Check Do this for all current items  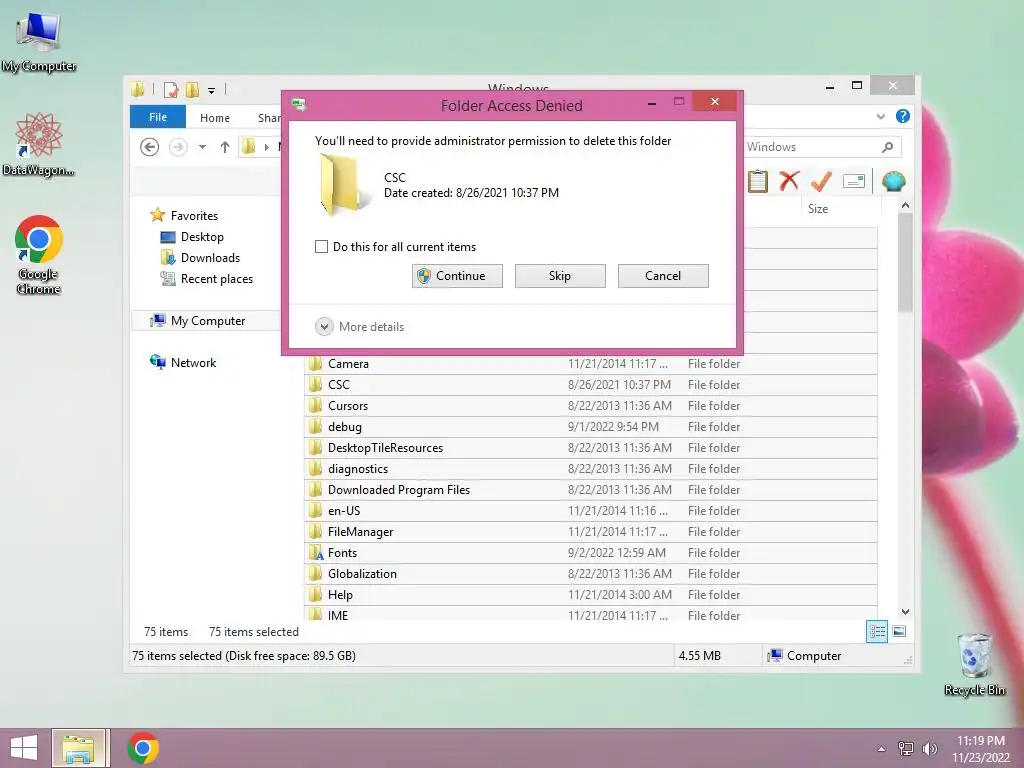[x=321, y=247]
